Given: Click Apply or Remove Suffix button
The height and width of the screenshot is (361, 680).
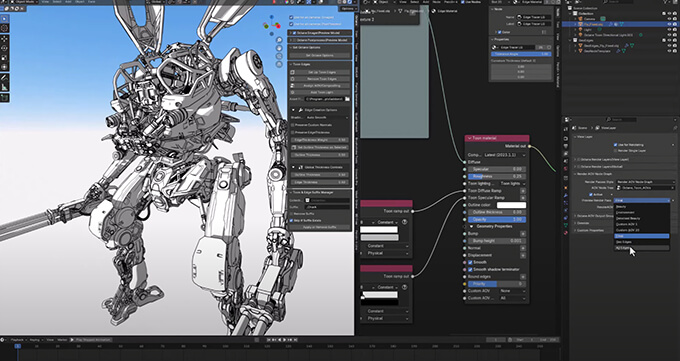Looking at the screenshot, I should coord(320,227).
